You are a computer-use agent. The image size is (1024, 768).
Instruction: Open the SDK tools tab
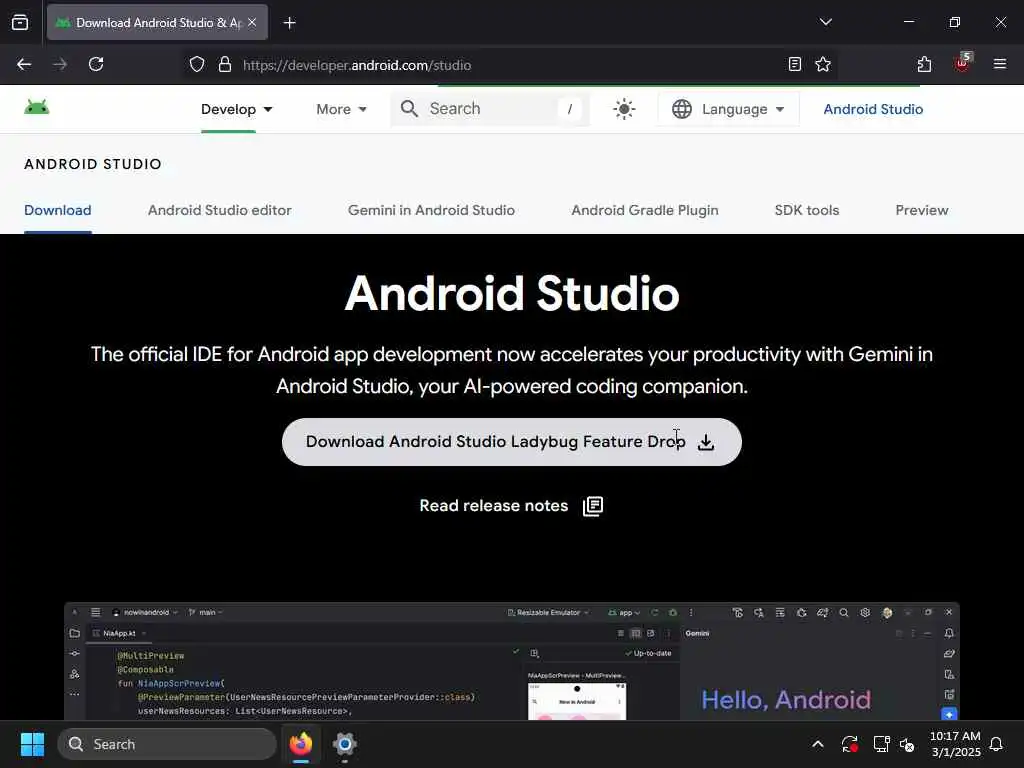tap(807, 210)
